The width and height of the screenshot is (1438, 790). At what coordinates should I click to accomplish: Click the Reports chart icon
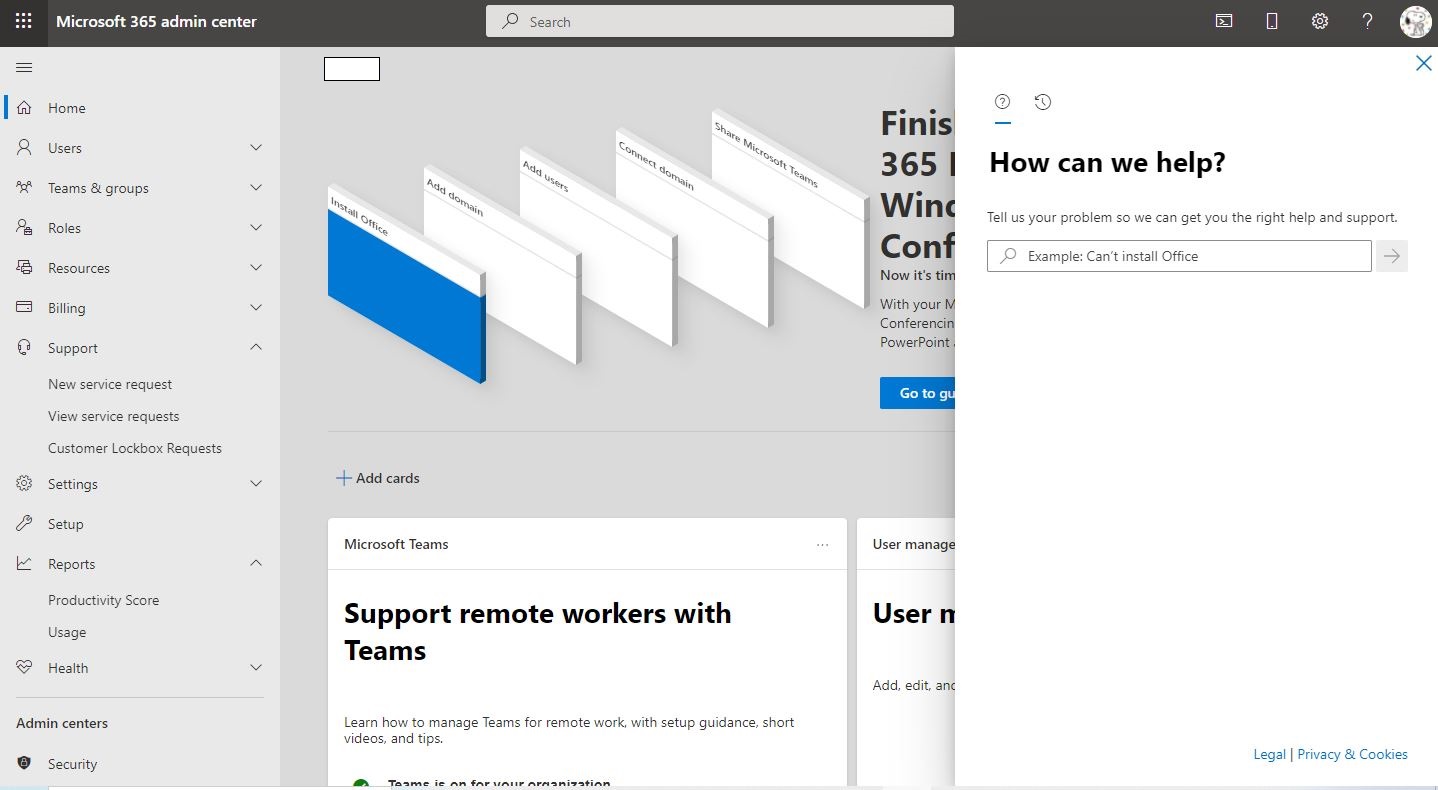click(25, 564)
